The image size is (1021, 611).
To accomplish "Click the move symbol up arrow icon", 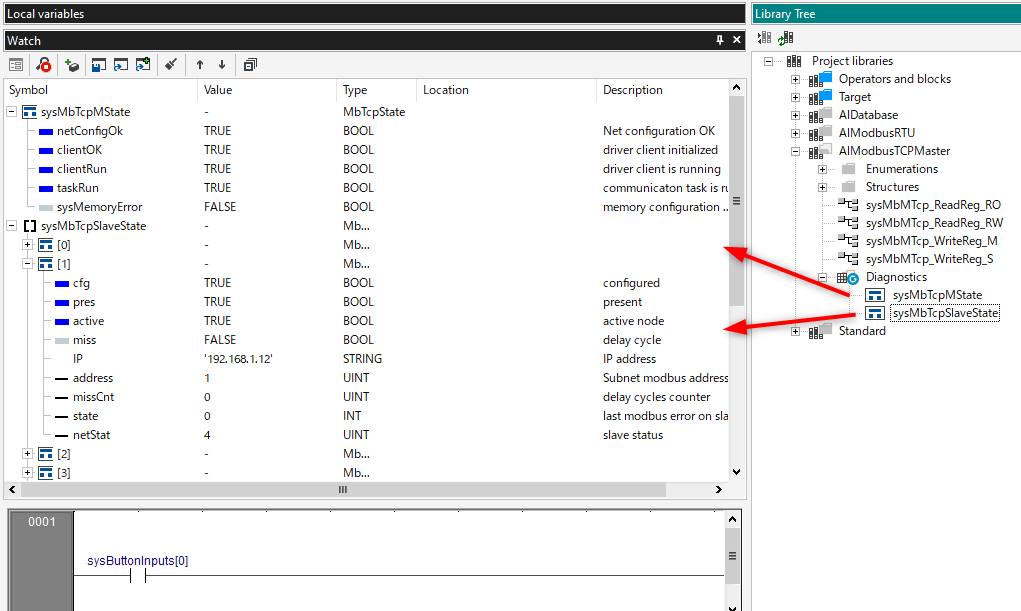I will coord(196,64).
